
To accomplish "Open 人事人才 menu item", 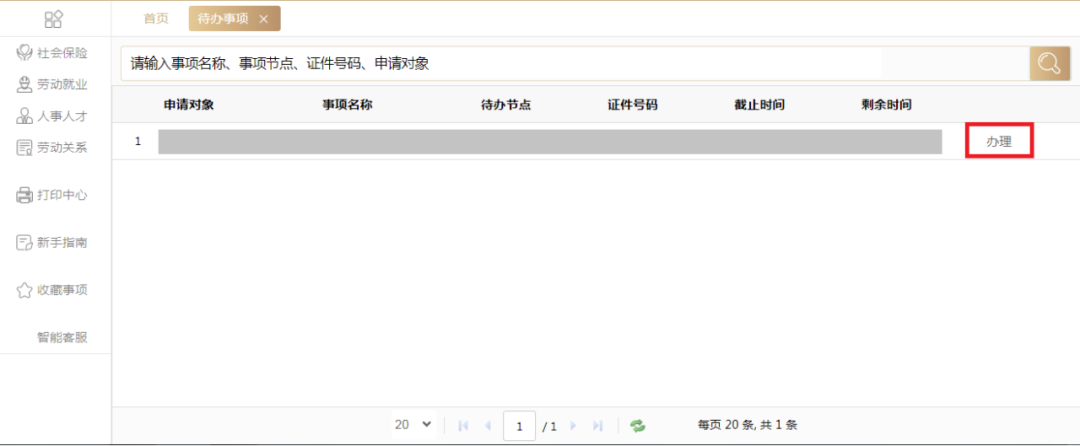I will 62,116.
